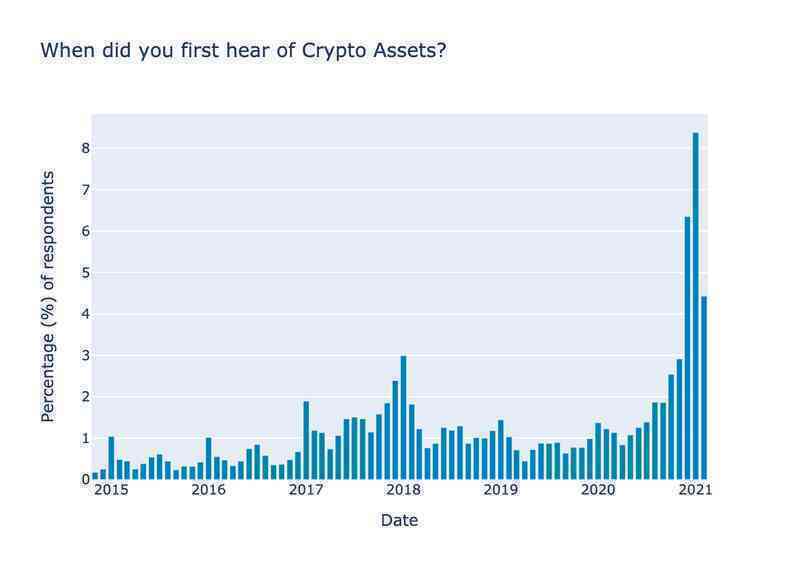Click the 8 tick on the y-axis
799x571 pixels.
(x=85, y=148)
